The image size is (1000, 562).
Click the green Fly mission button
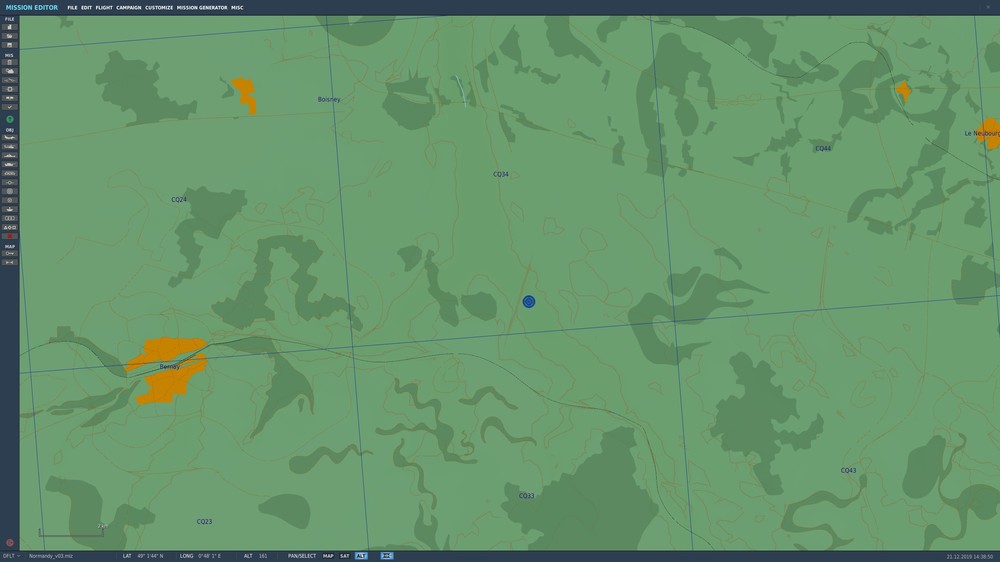coord(10,119)
